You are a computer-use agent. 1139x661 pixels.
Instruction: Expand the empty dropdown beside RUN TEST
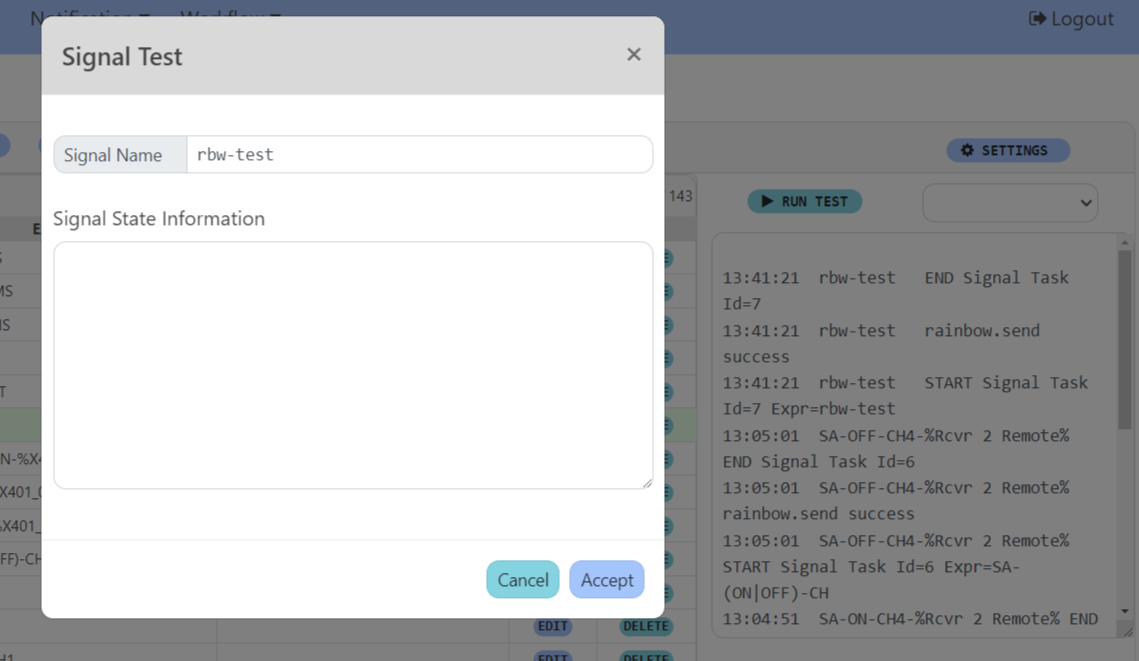point(1009,202)
